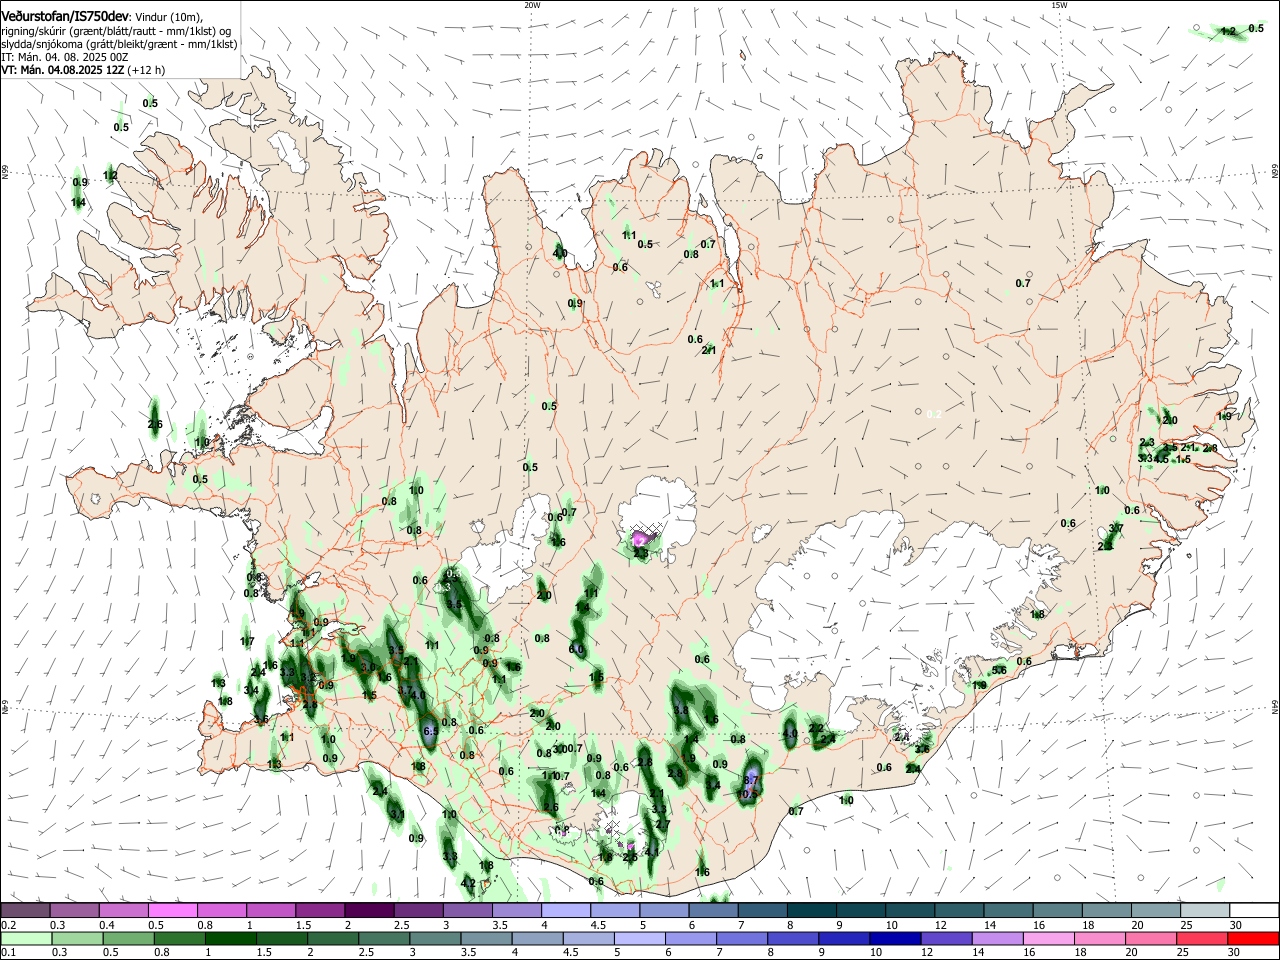The width and height of the screenshot is (1280, 960).
Task: Select snow legend swatch between 0.5 and 0.8
Action: 173,910
